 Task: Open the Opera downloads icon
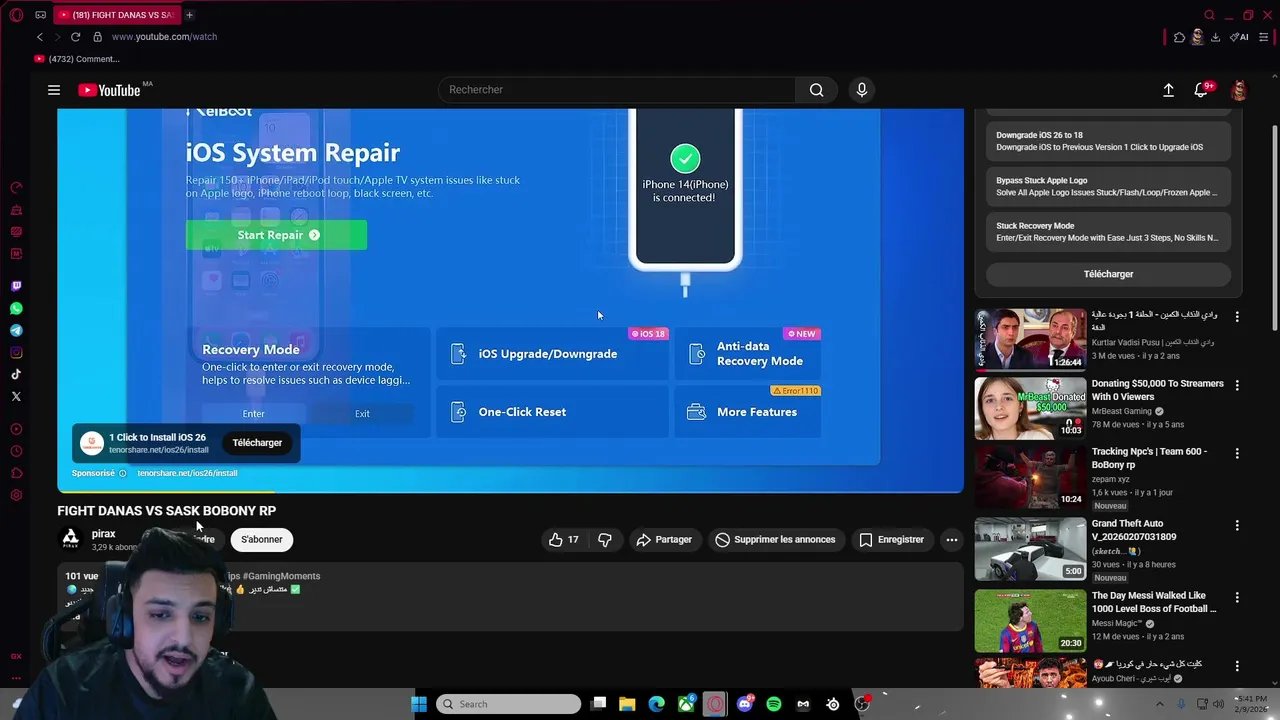tap(1215, 37)
